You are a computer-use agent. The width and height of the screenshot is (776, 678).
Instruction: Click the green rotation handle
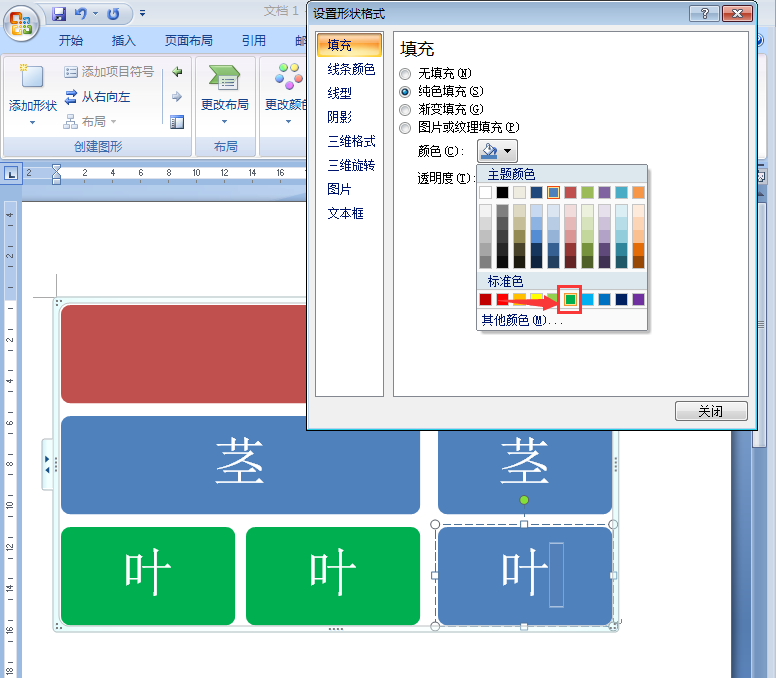click(x=524, y=500)
